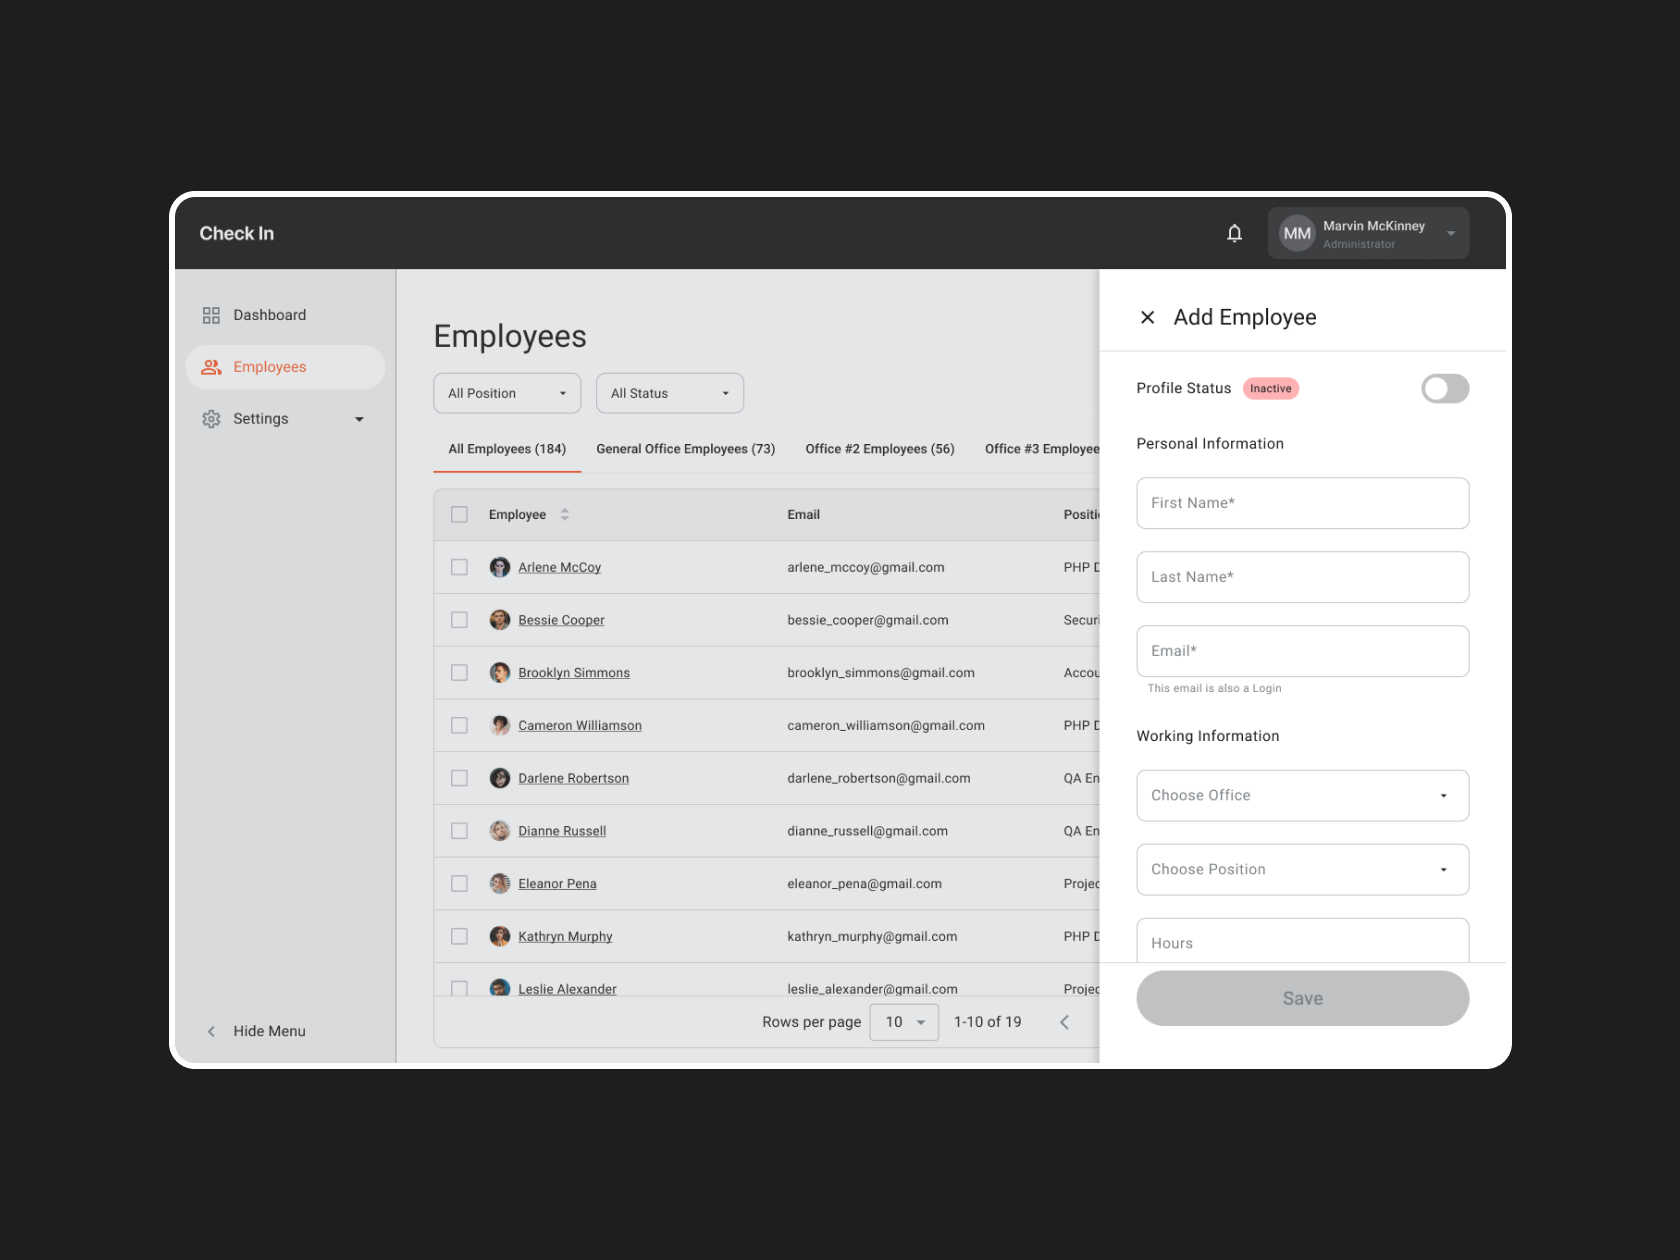This screenshot has width=1680, height=1260.
Task: Click the Settings gear icon
Action: point(211,419)
